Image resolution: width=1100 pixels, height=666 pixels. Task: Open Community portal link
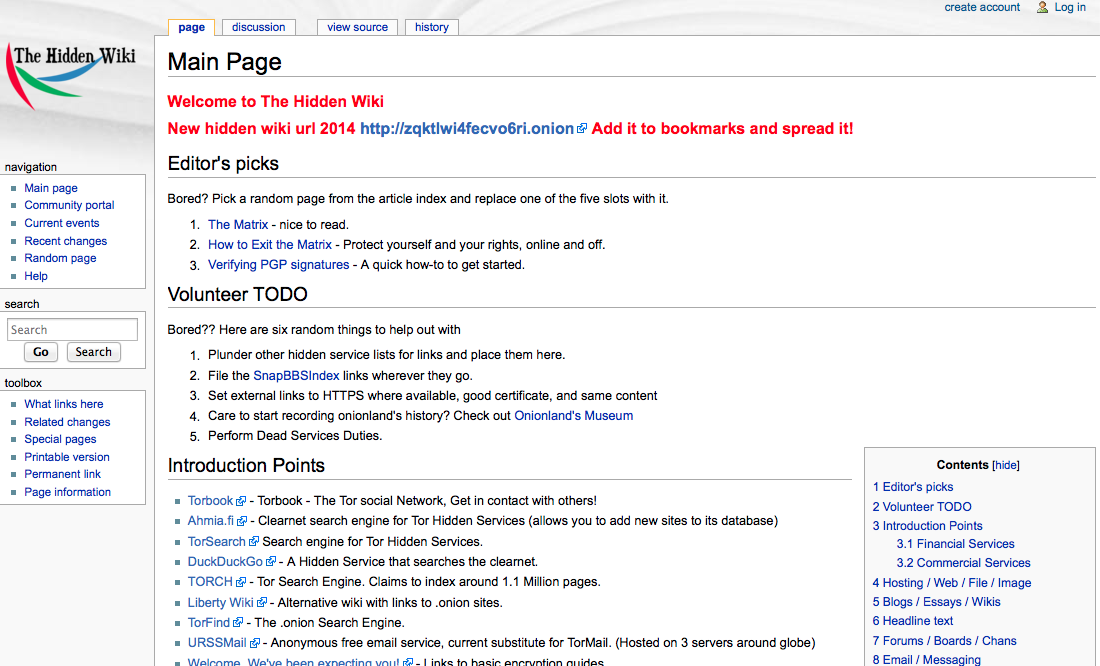69,205
